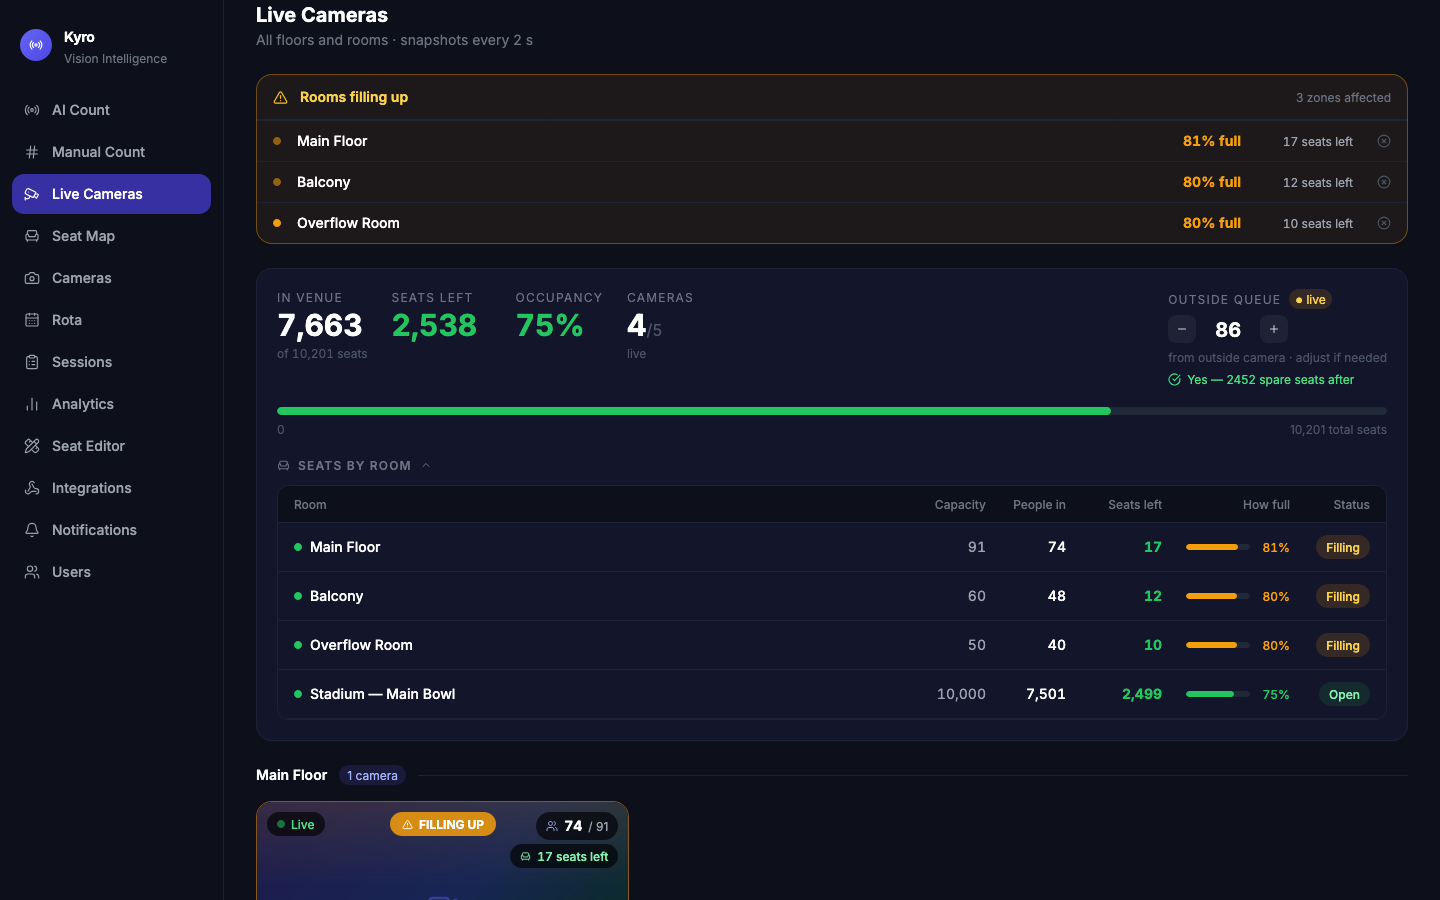
Task: Select Live Cameras in sidebar
Action: click(111, 194)
